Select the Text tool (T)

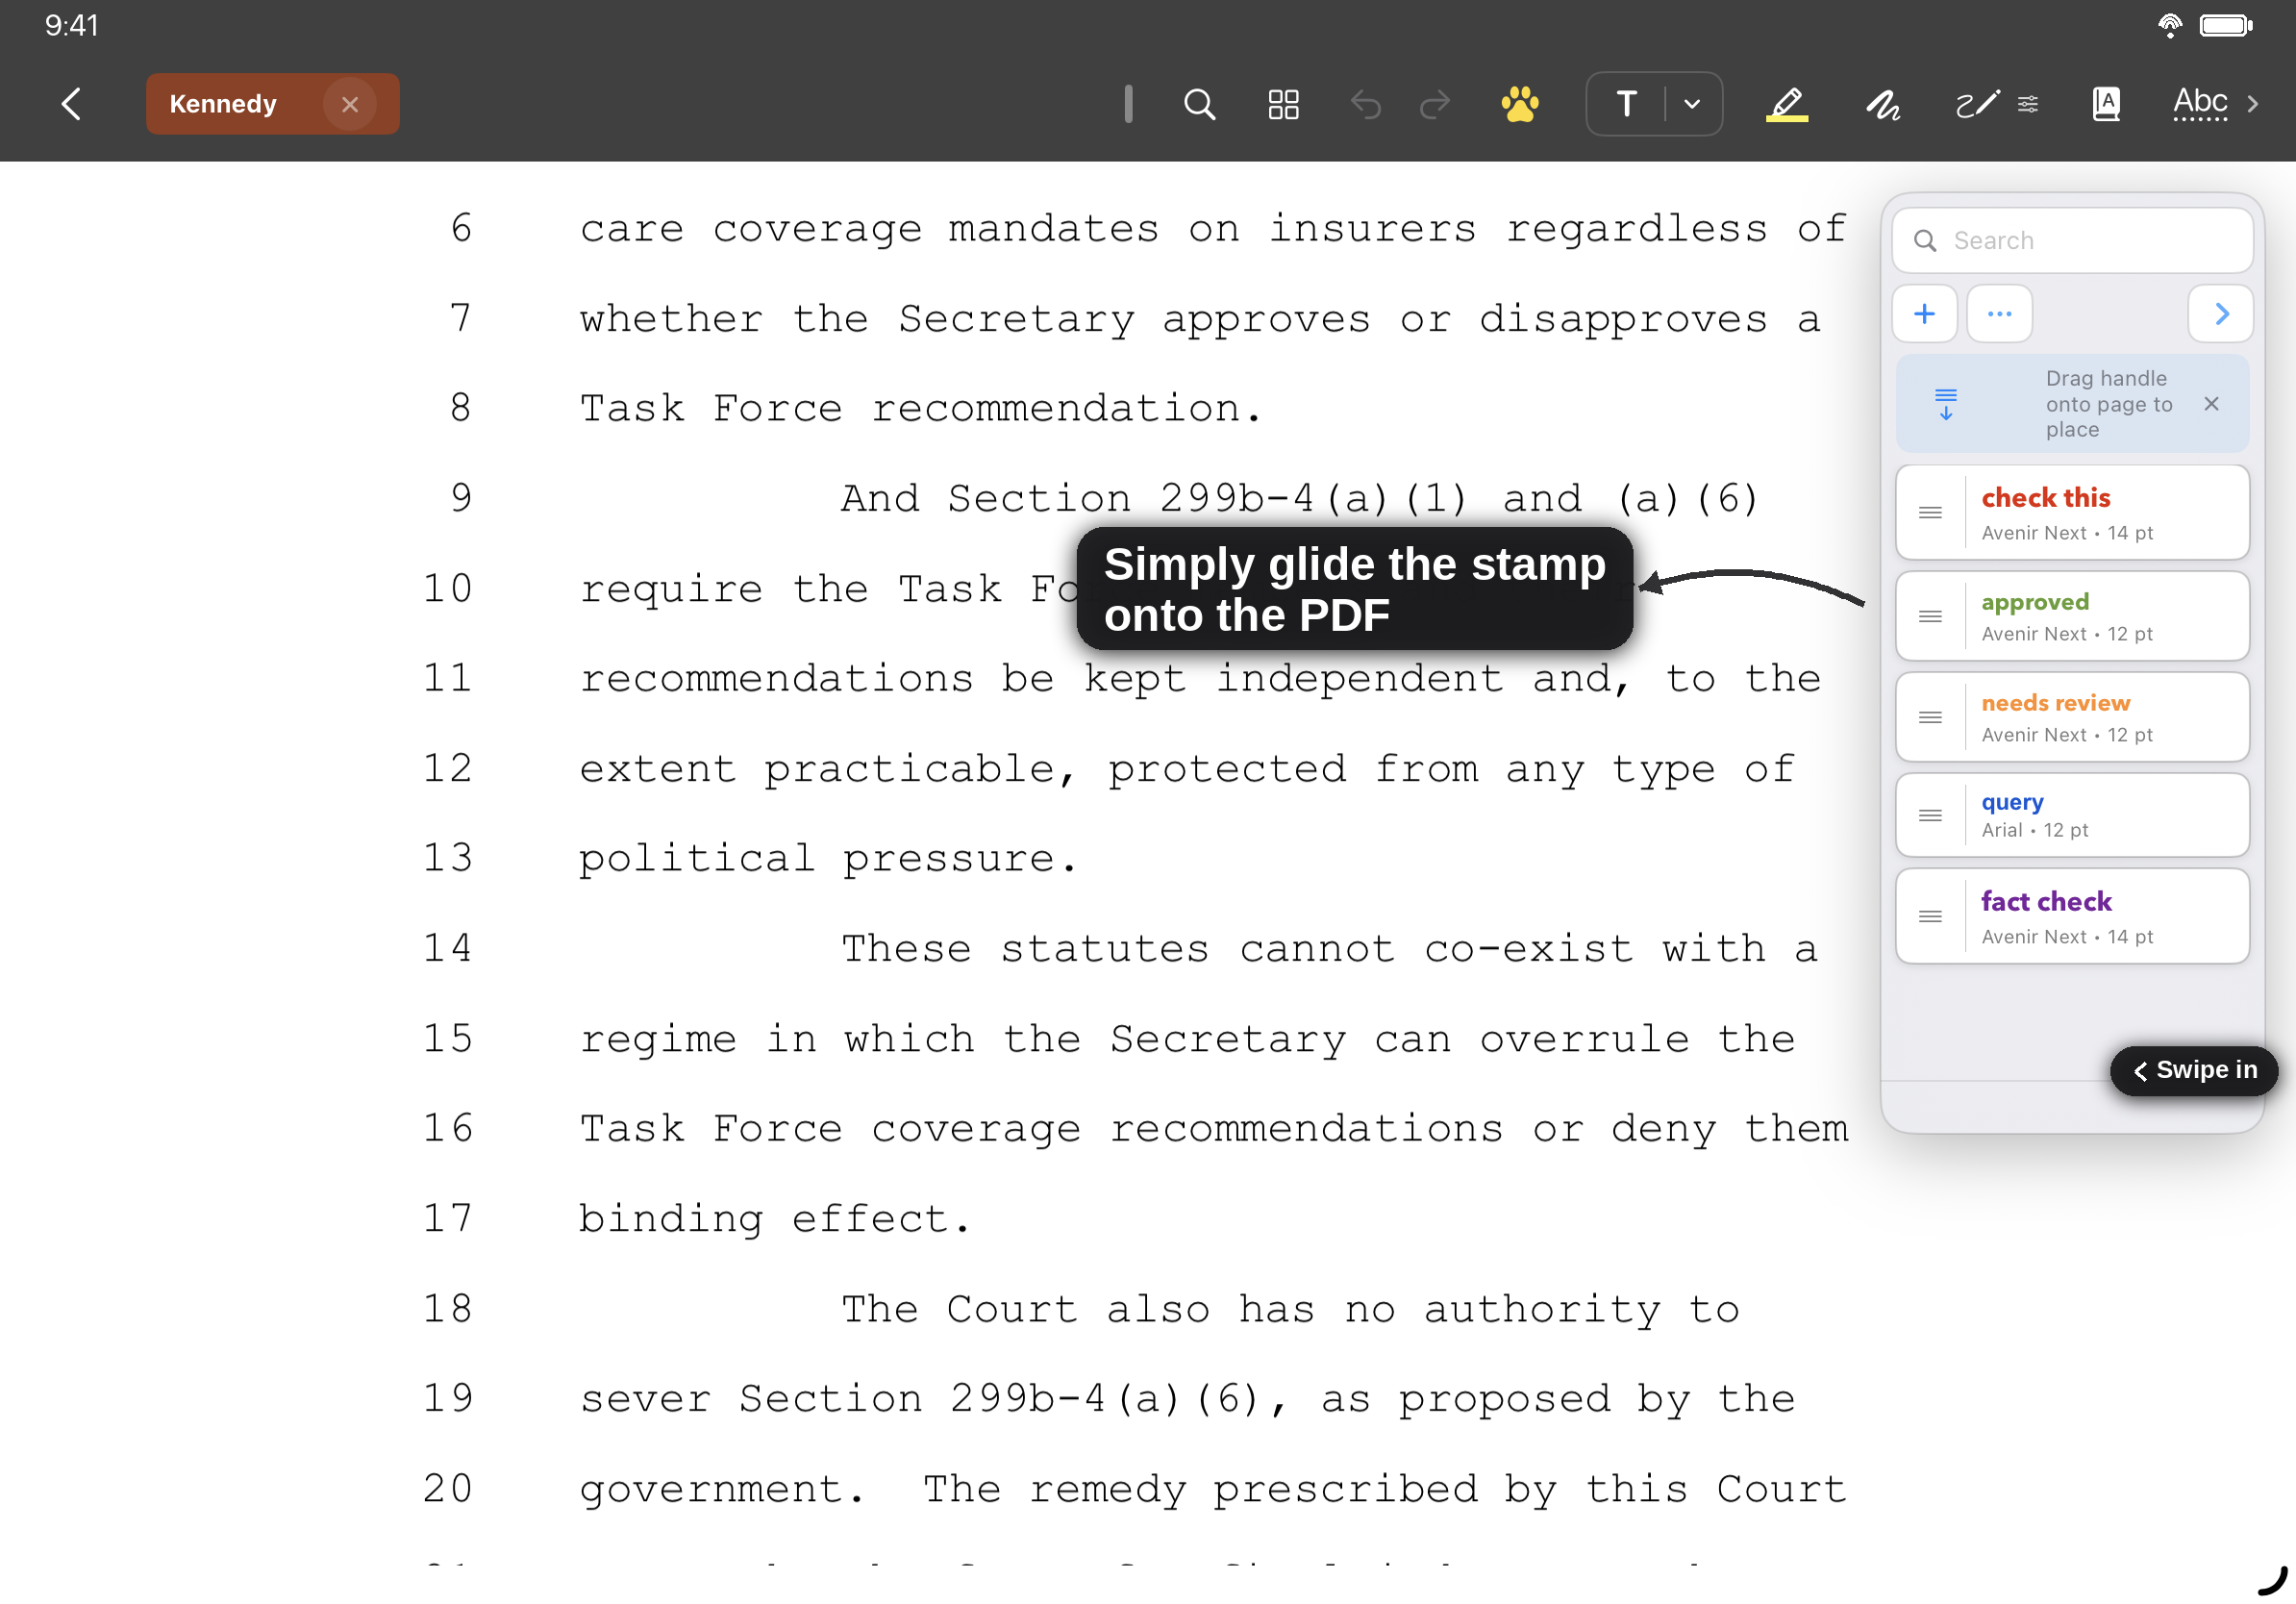click(1627, 104)
